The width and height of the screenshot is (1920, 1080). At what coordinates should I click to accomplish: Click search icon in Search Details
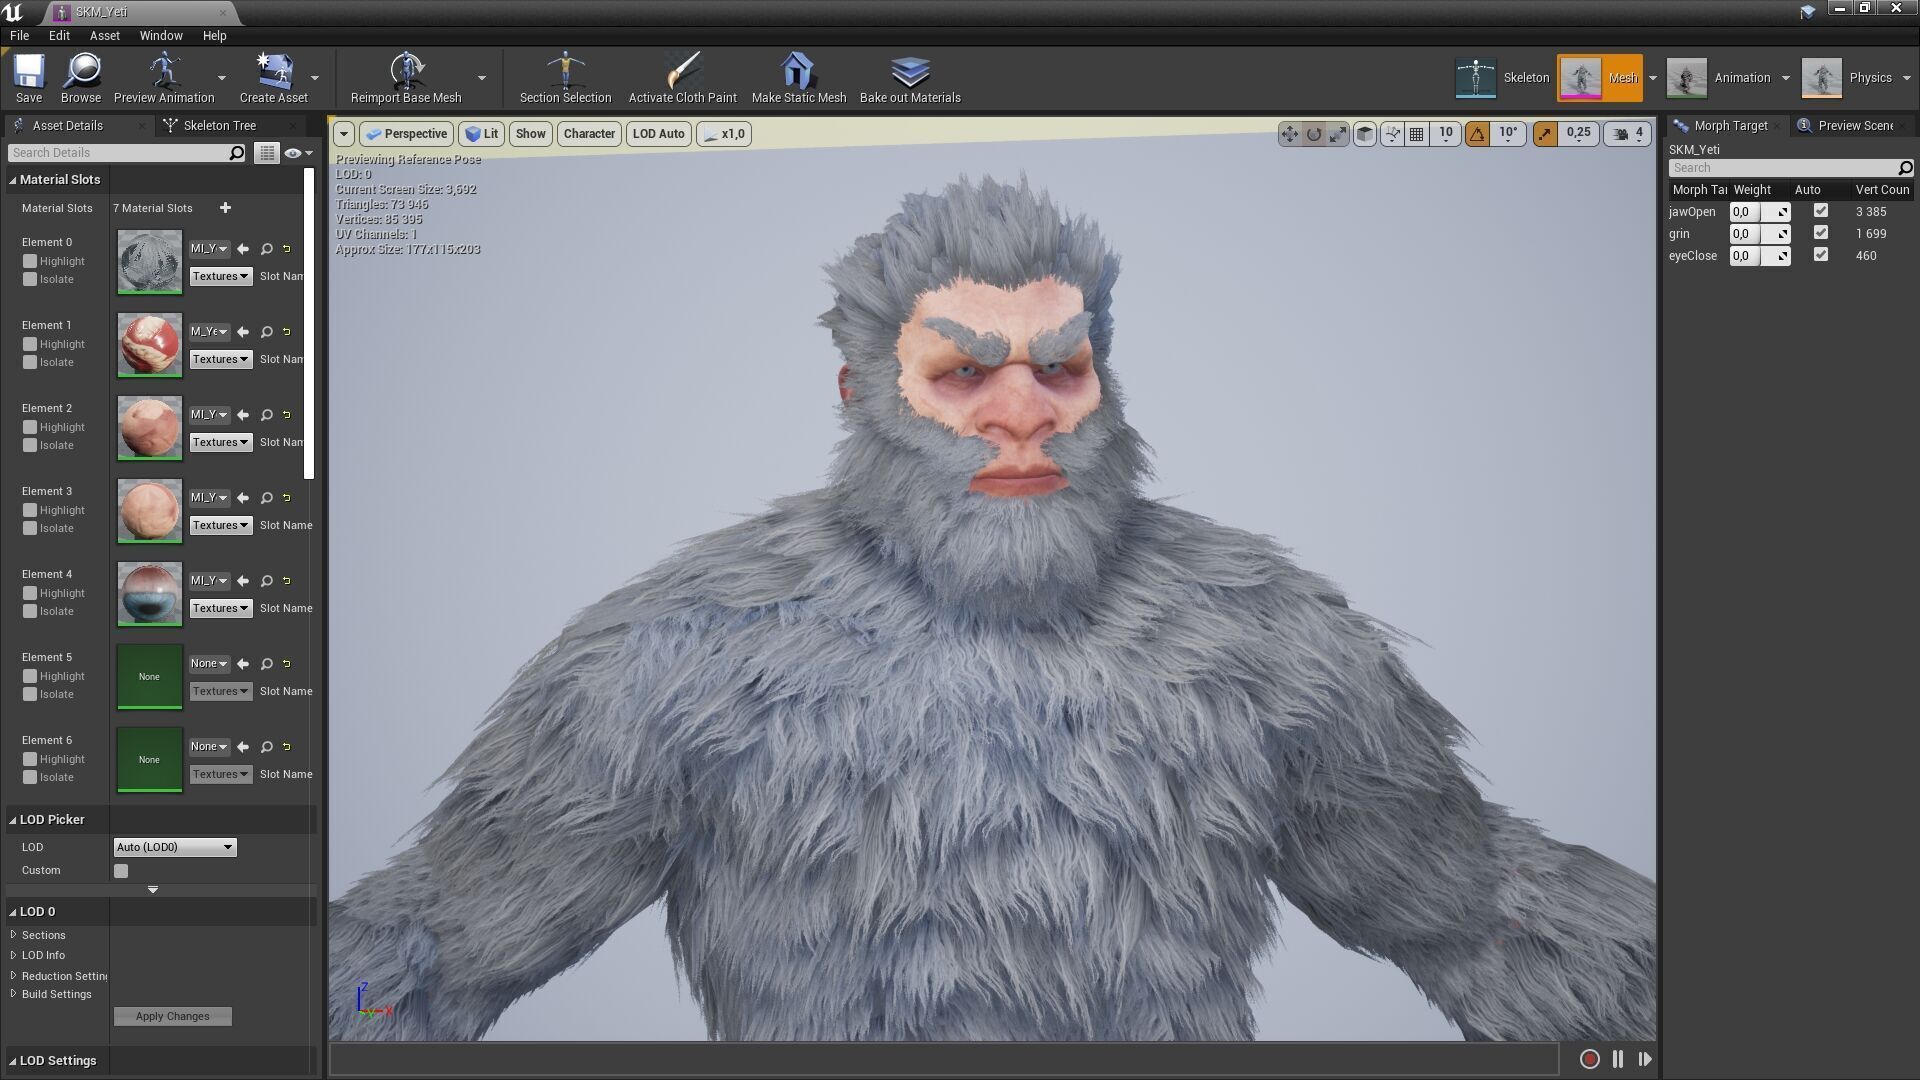pyautogui.click(x=236, y=153)
